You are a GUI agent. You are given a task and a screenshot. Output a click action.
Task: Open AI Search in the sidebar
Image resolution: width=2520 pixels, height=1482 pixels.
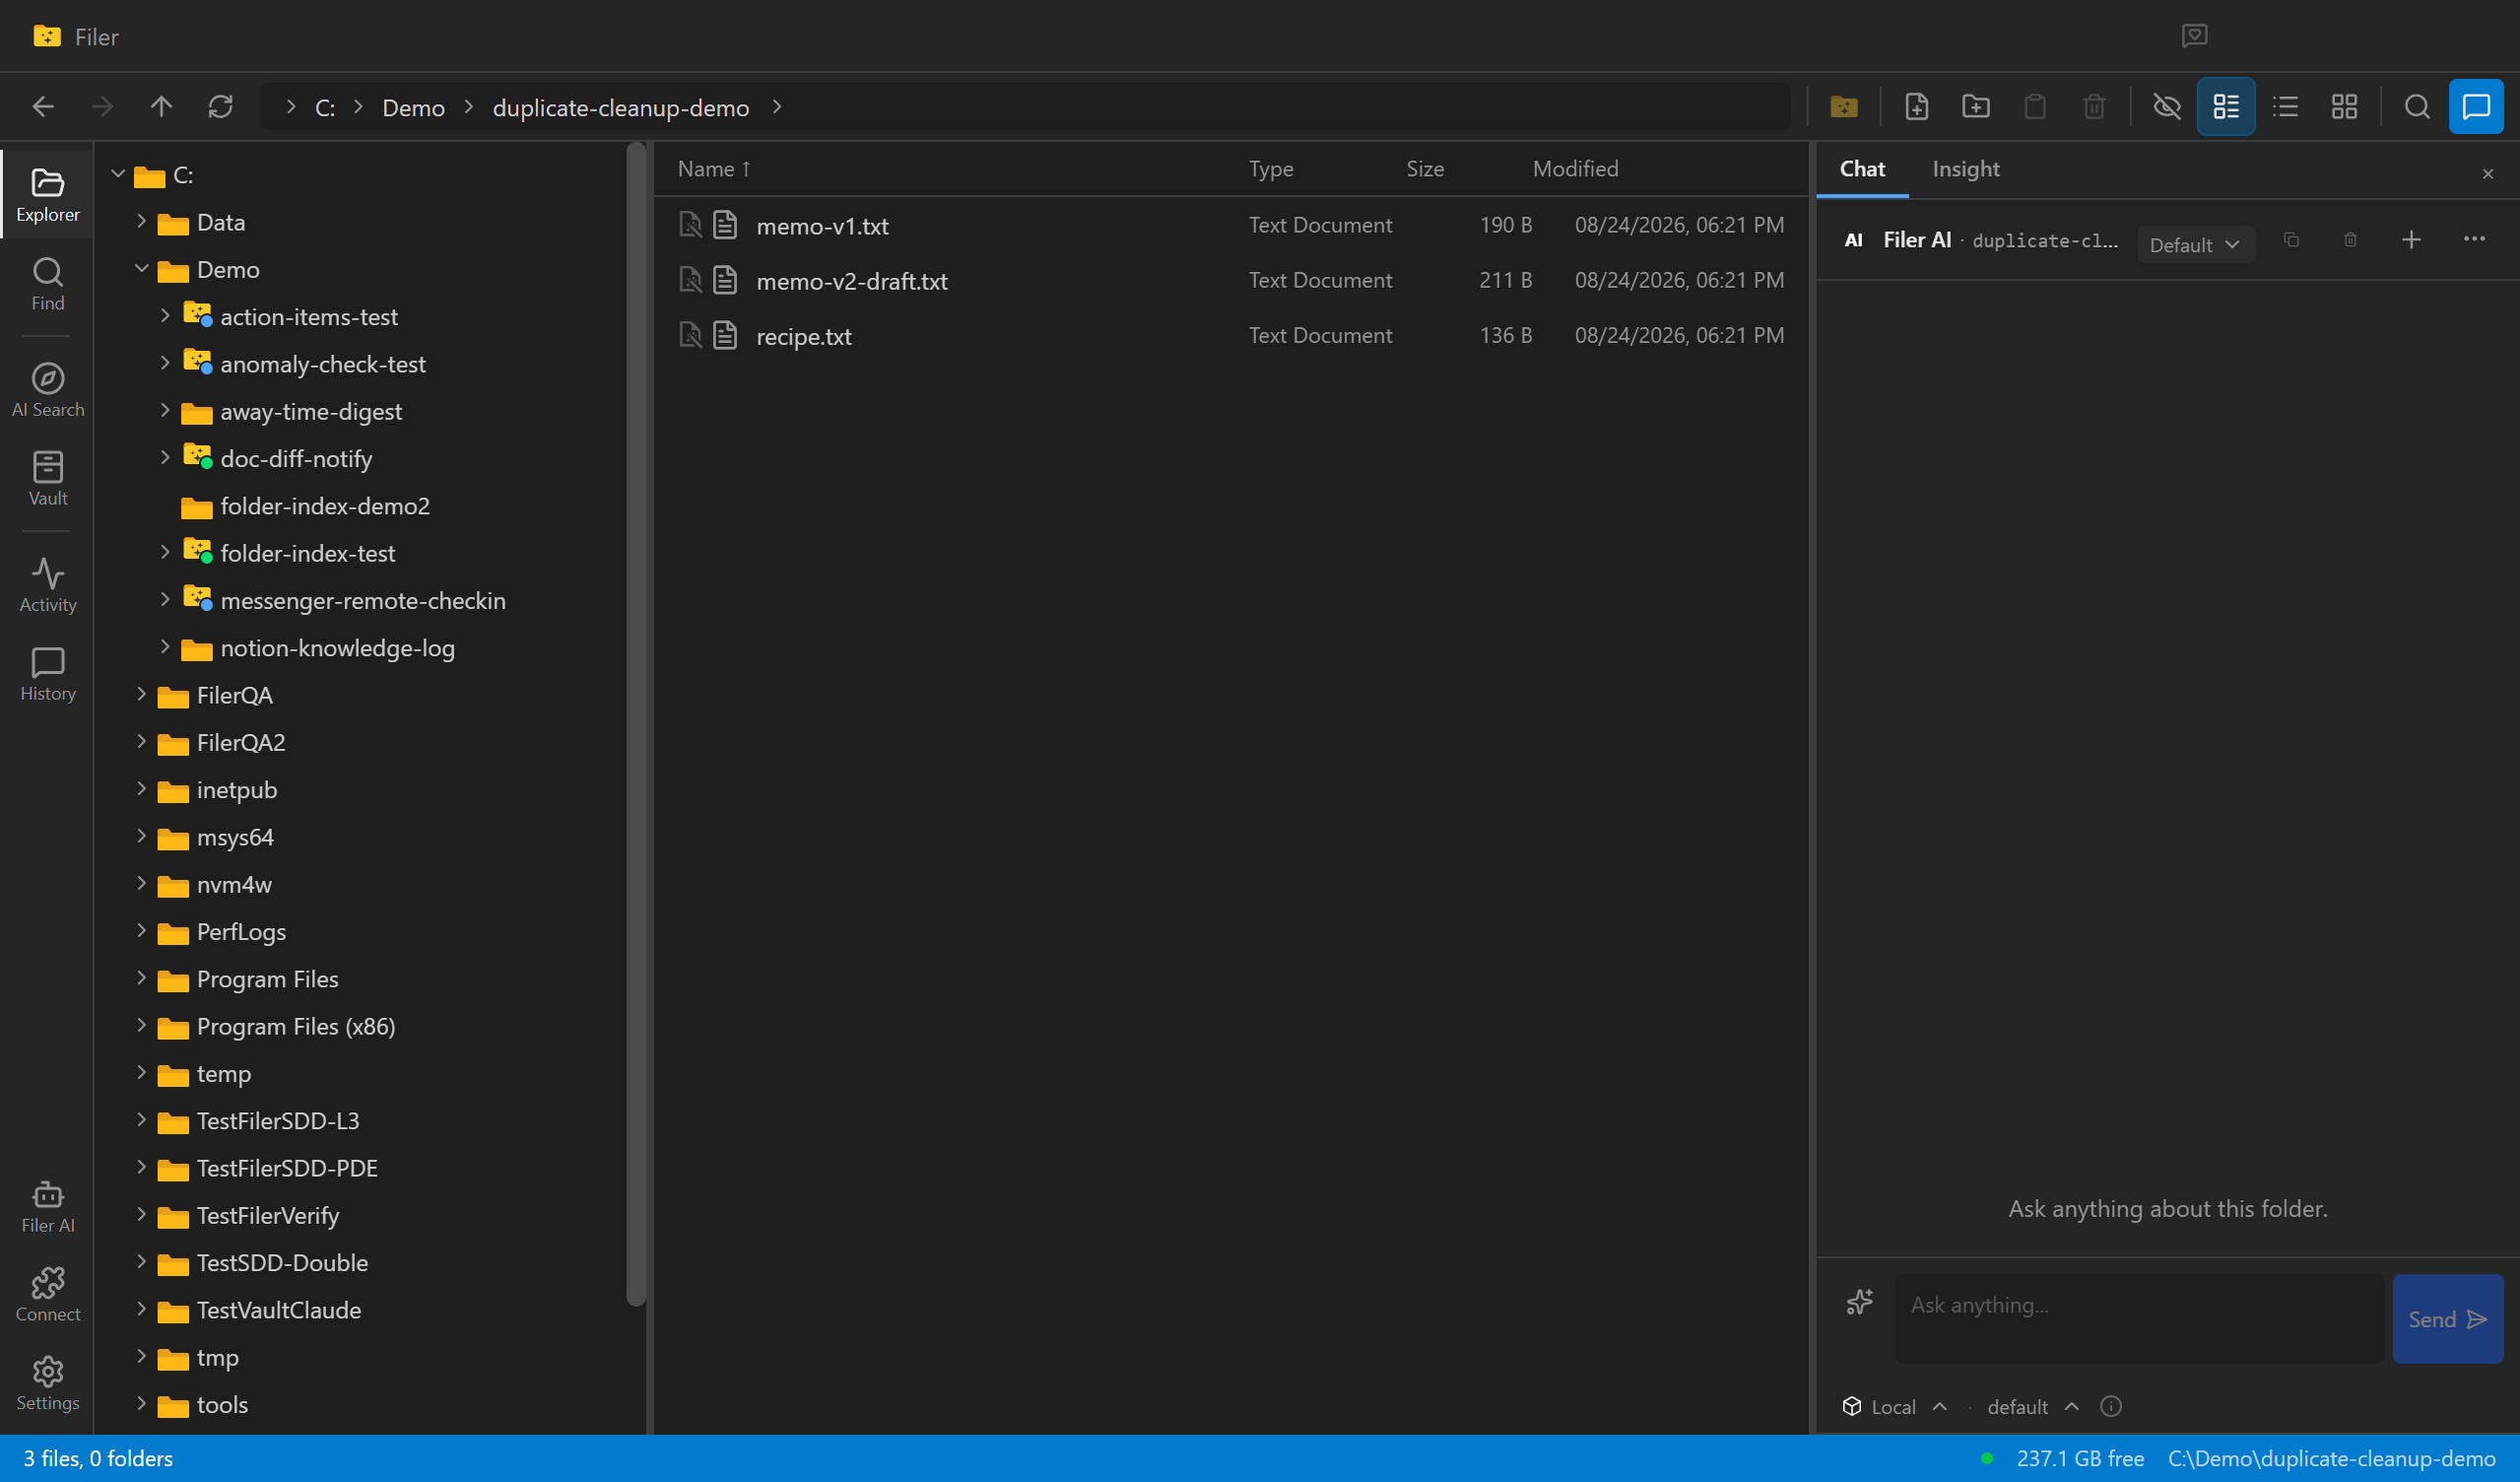(47, 390)
